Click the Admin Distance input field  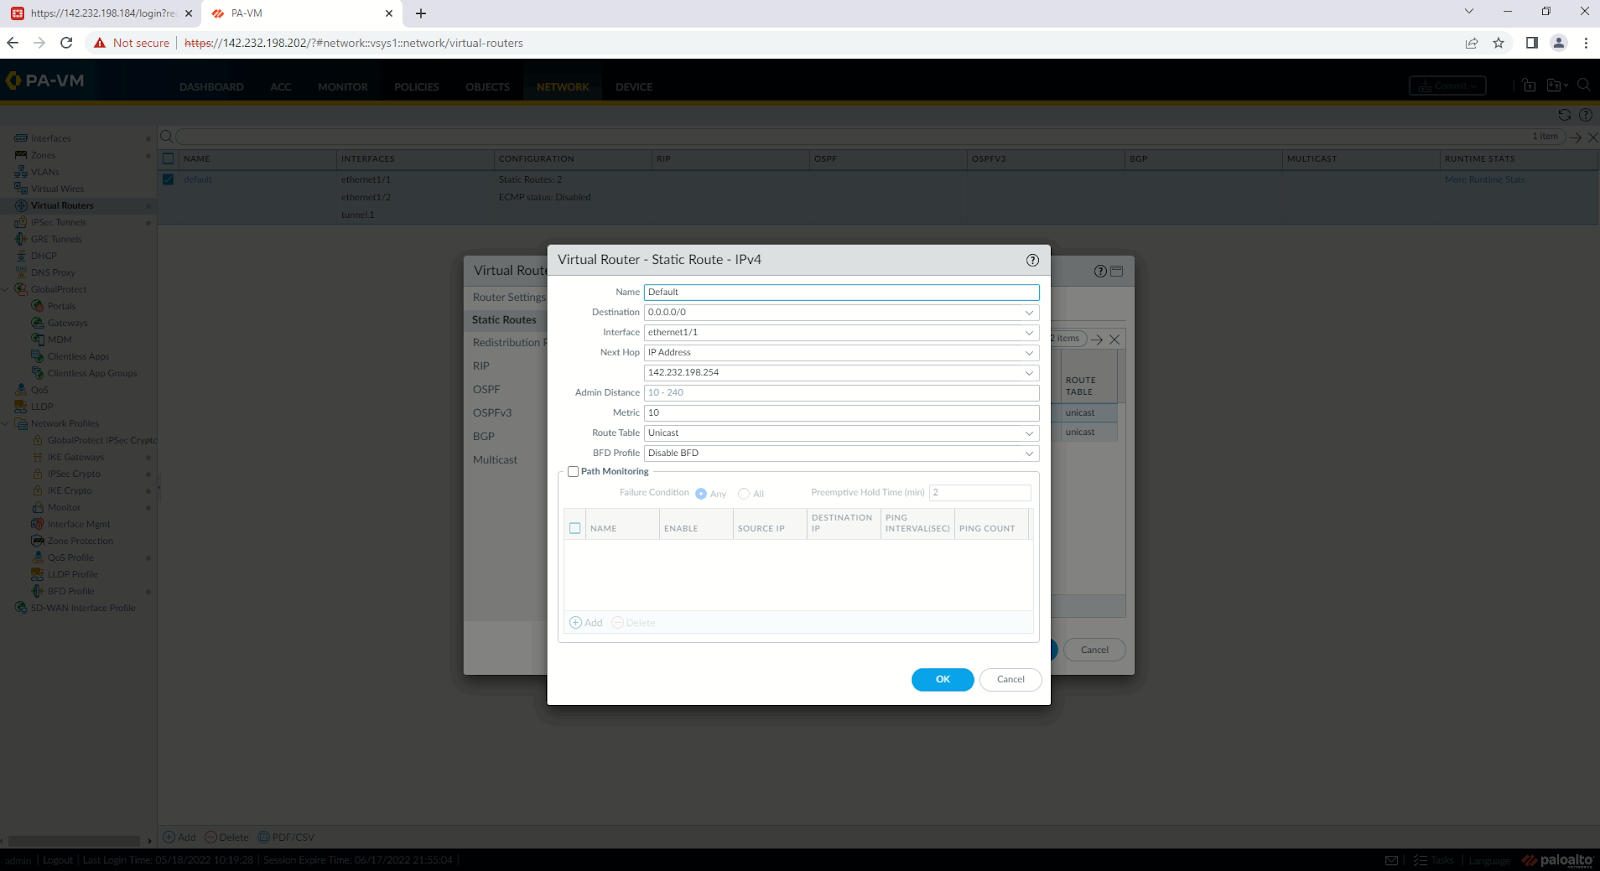(x=841, y=393)
